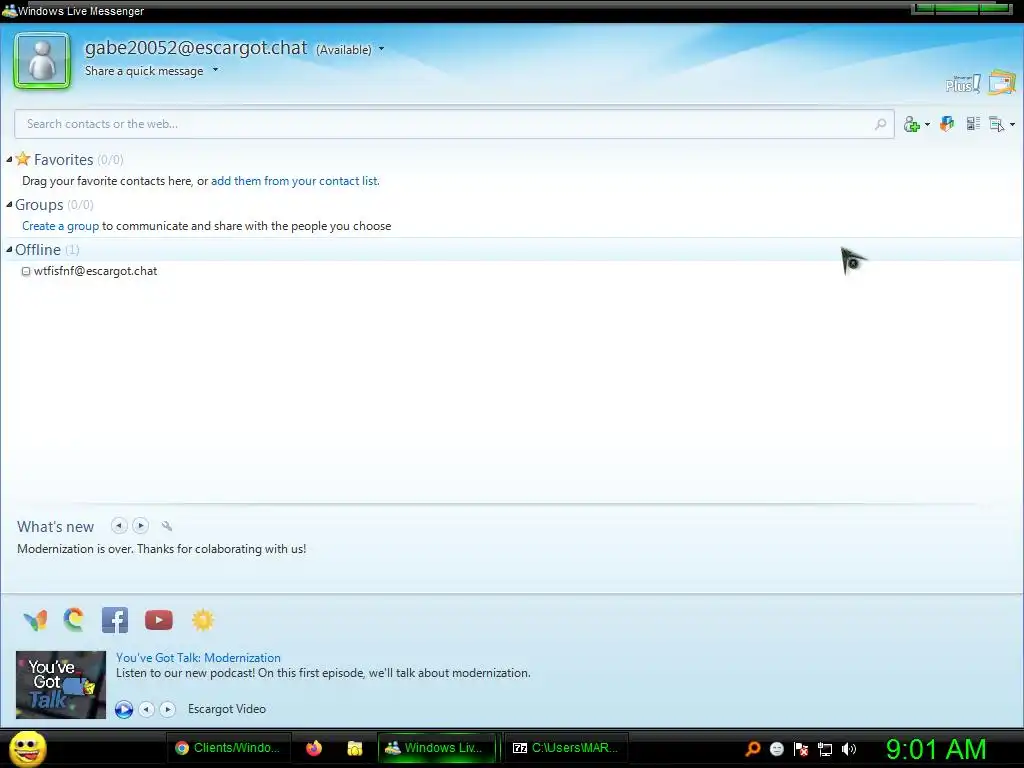This screenshot has width=1024, height=768.
Task: Open What's new settings wrench icon
Action: [x=167, y=526]
